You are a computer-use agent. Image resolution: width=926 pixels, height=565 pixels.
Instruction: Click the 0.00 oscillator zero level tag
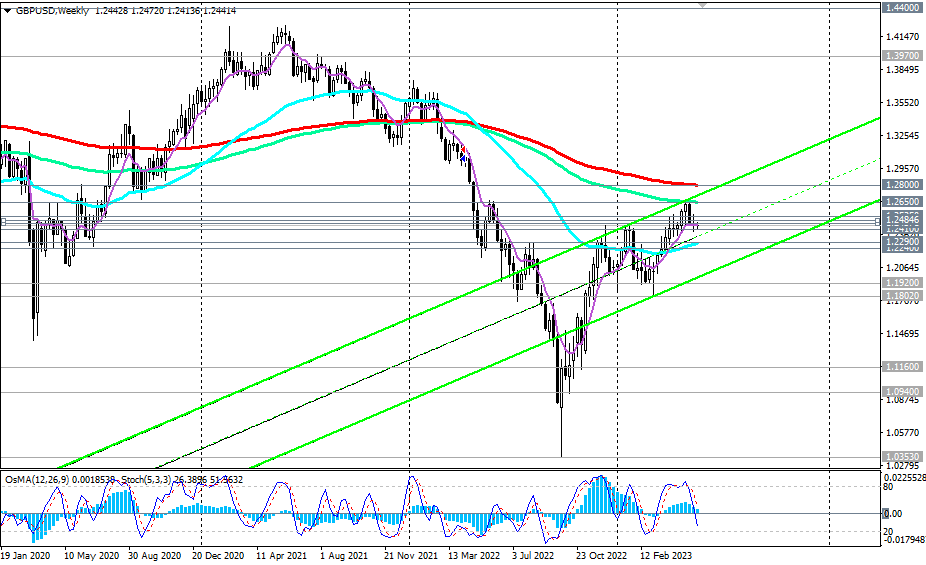coord(894,514)
